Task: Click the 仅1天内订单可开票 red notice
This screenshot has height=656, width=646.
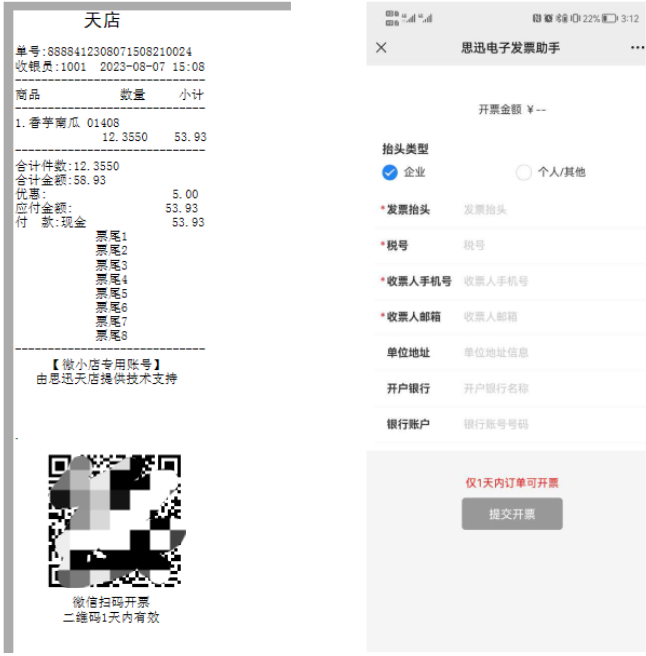Action: click(x=512, y=483)
